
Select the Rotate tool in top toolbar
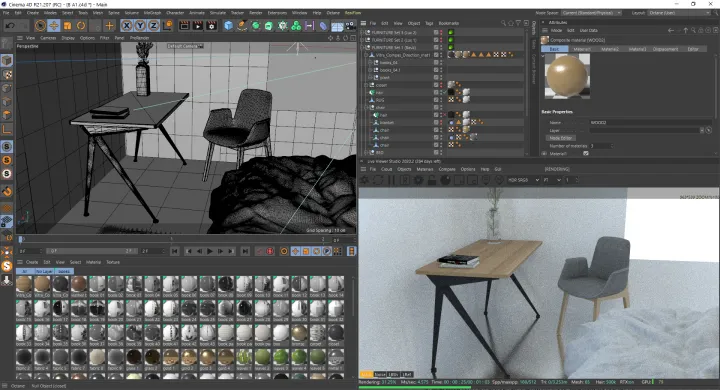[81, 26]
